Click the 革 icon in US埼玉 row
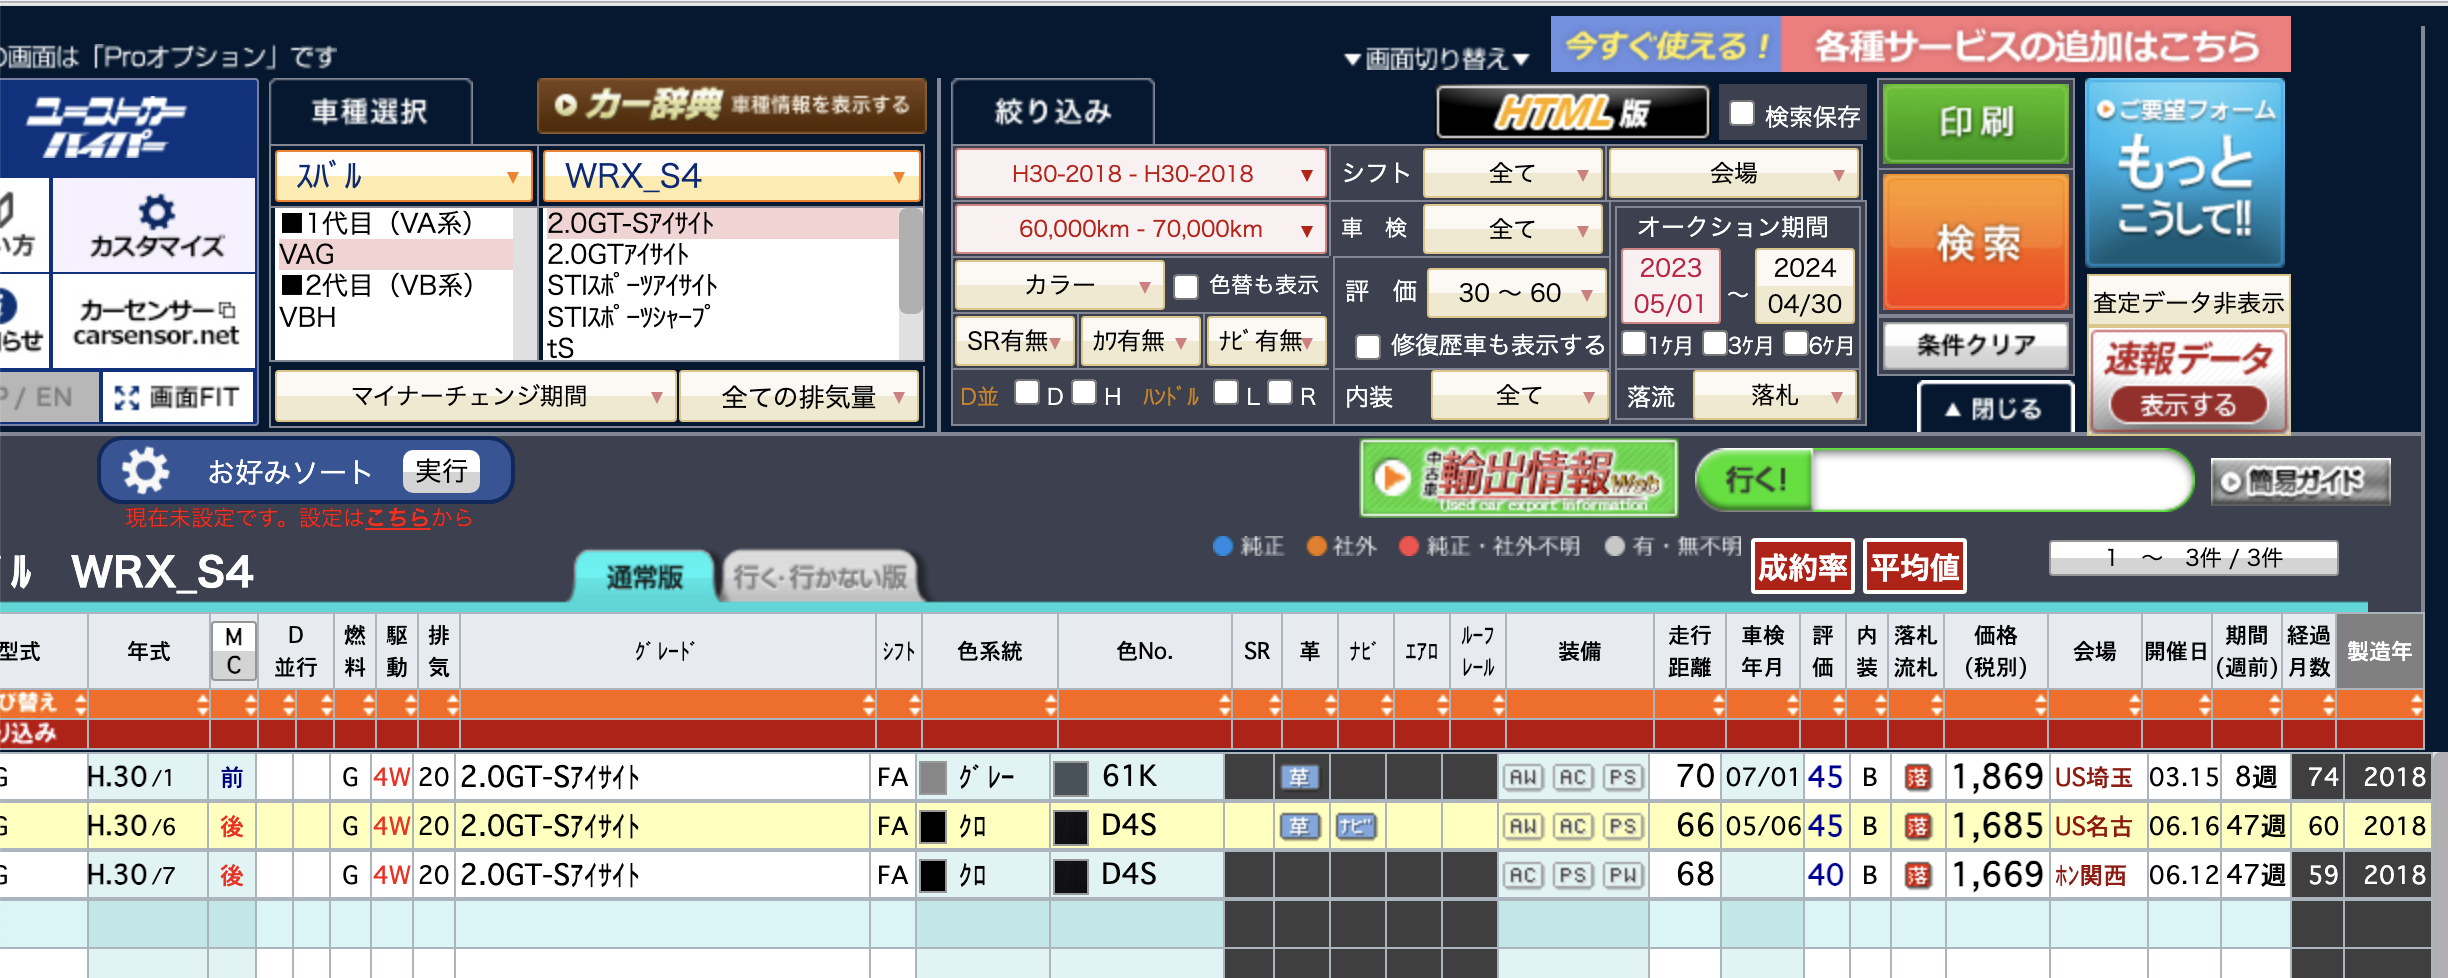 (x=1299, y=777)
